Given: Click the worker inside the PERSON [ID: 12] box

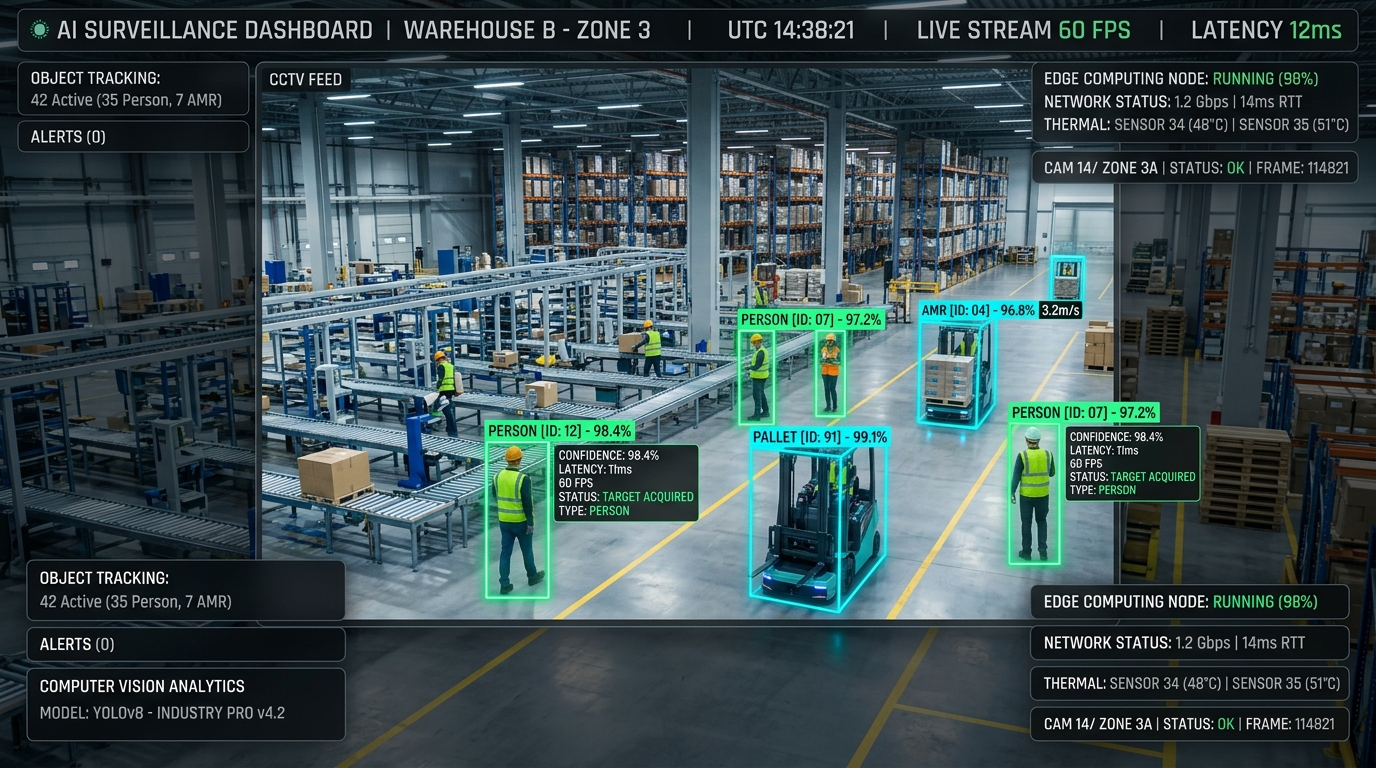Looking at the screenshot, I should 516,518.
